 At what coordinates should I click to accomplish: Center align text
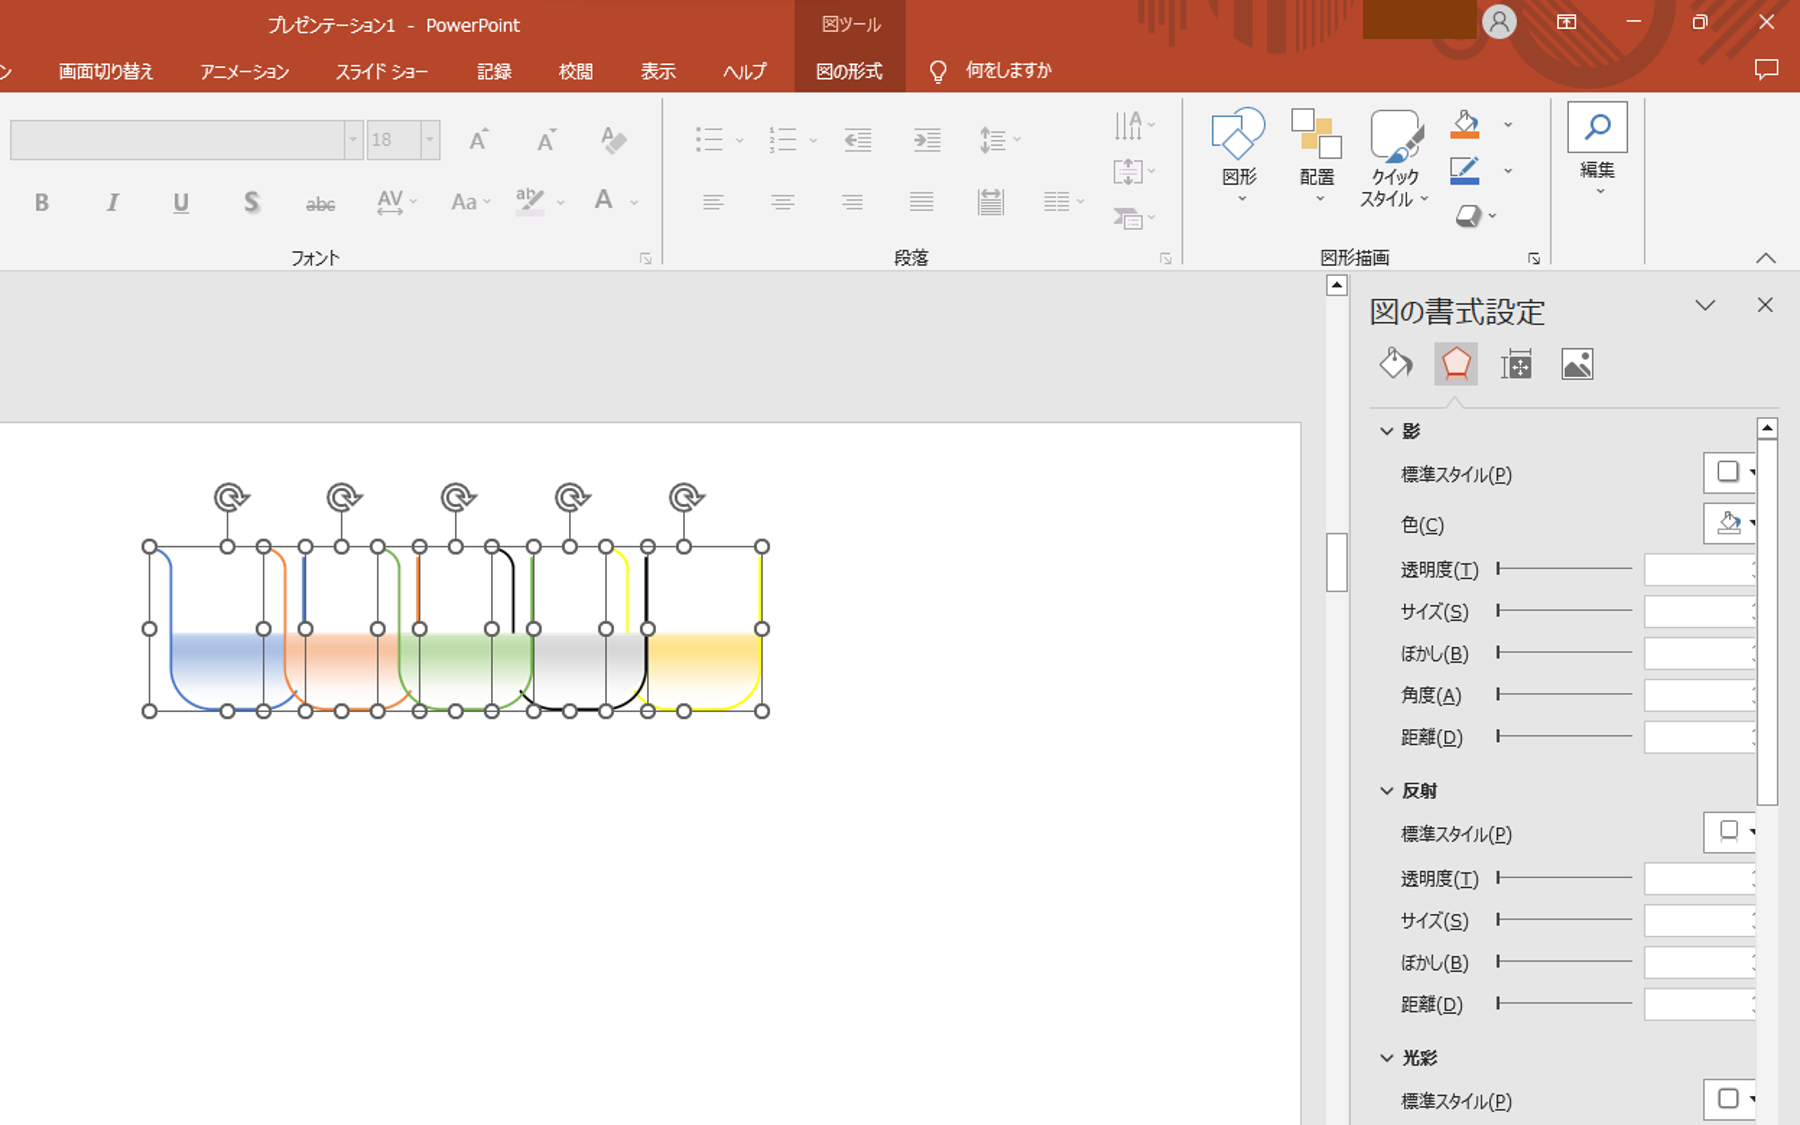[783, 202]
